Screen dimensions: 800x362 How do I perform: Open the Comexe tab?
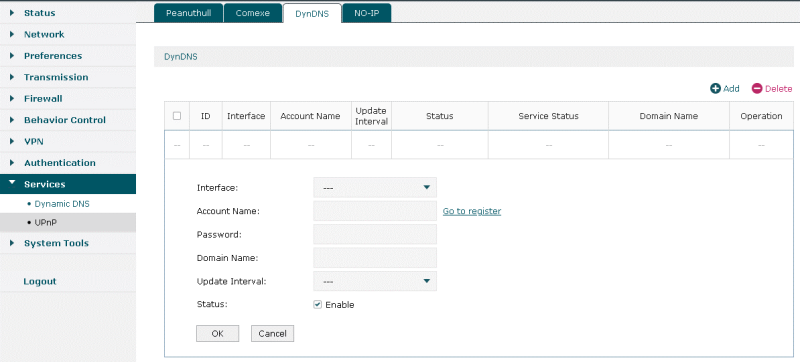253,13
